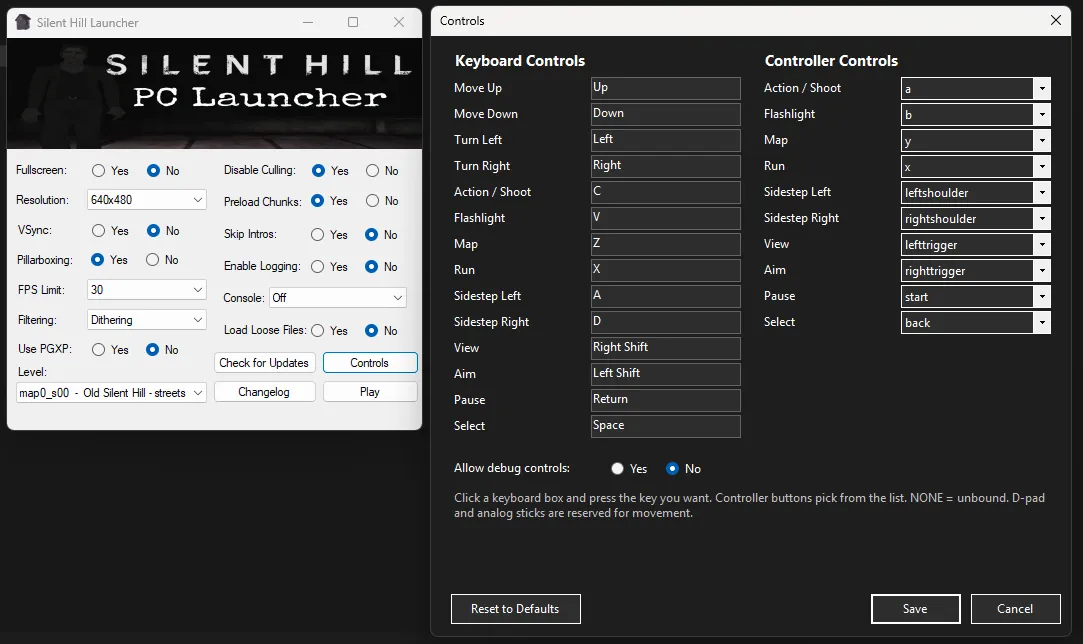The height and width of the screenshot is (644, 1083).
Task: Select Yes for Enable Logging
Action: [x=318, y=267]
